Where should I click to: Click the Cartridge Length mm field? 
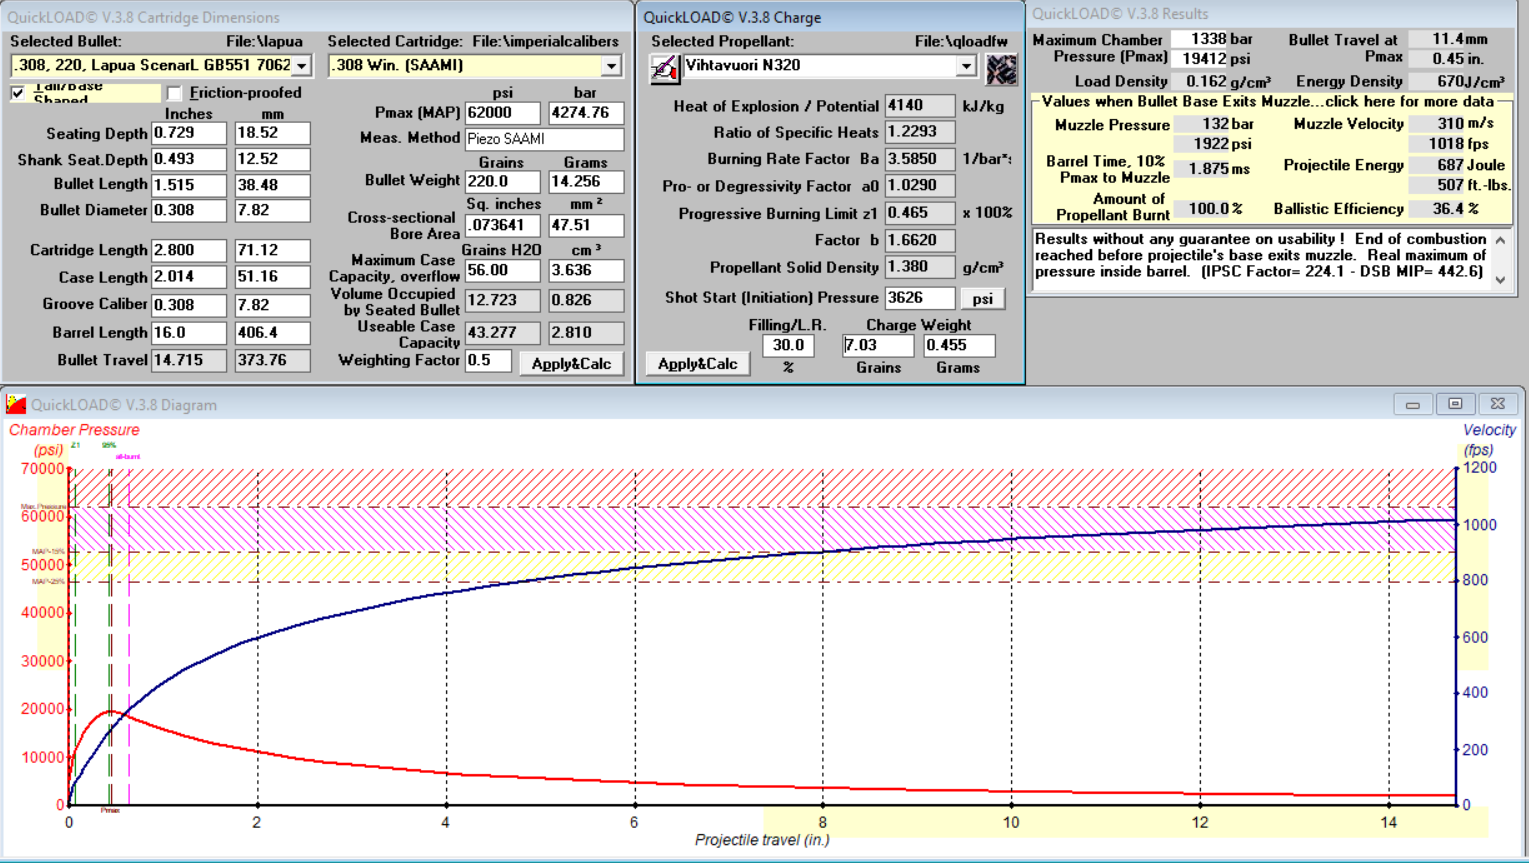click(x=272, y=250)
